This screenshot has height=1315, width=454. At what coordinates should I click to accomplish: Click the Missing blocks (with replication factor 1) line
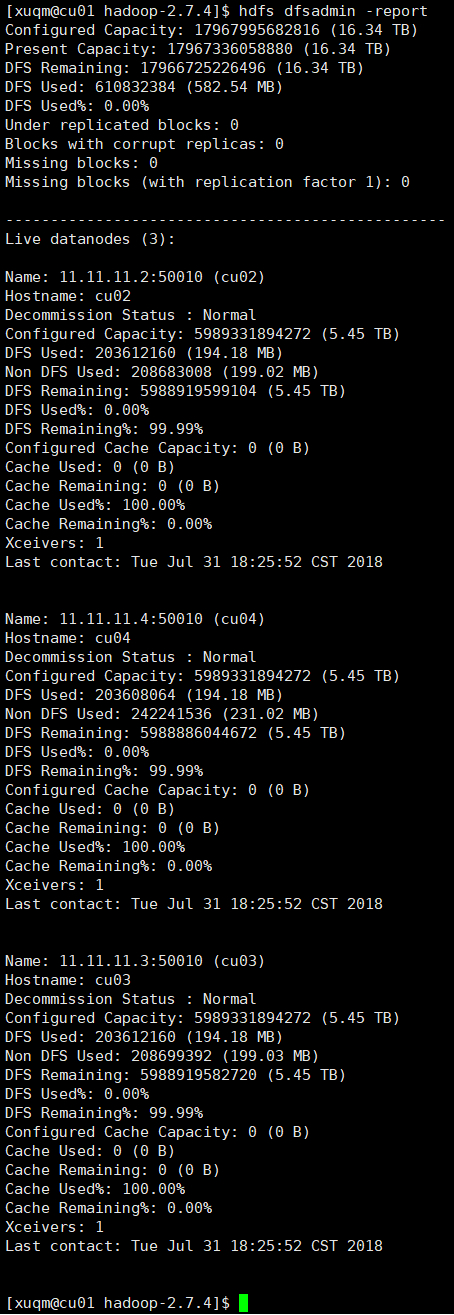click(x=207, y=182)
